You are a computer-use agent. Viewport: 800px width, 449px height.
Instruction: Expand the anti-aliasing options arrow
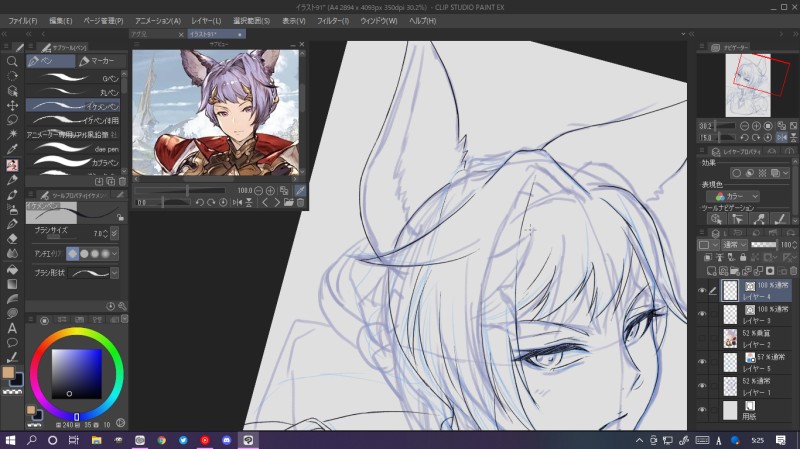[114, 254]
